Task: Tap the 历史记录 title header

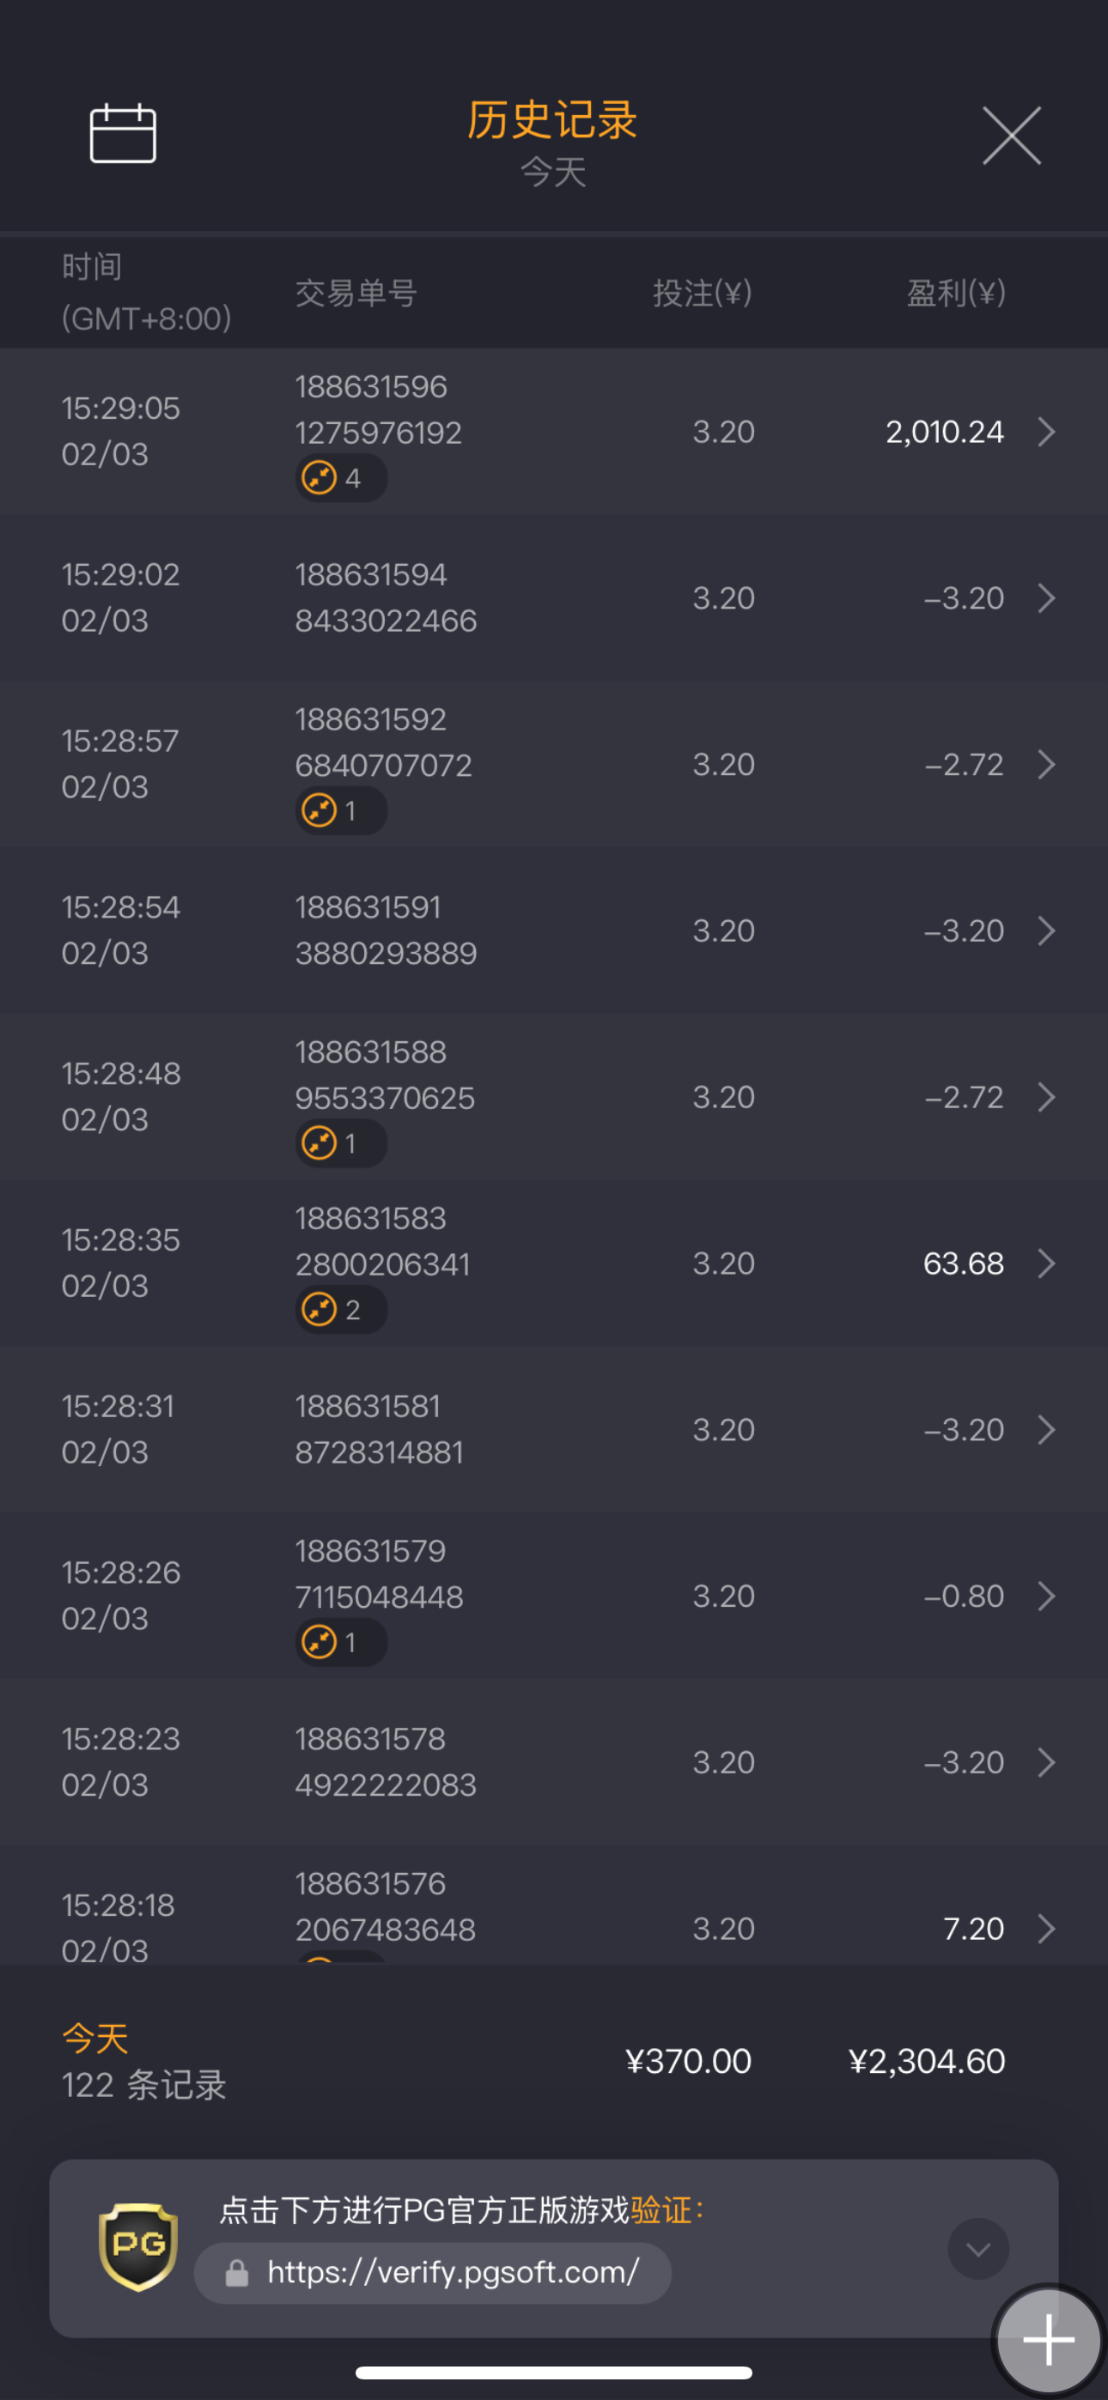Action: click(x=552, y=121)
